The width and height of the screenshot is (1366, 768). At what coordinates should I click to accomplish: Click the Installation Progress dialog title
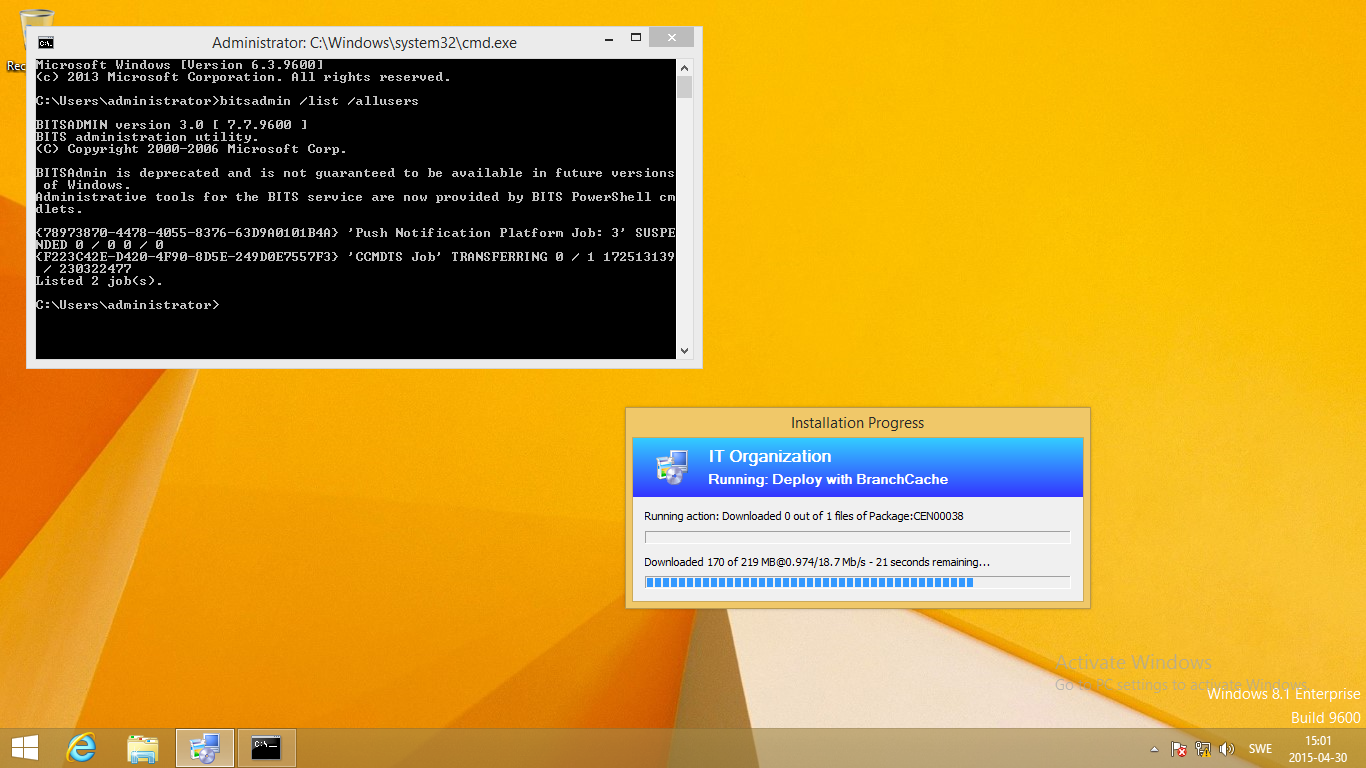(857, 423)
